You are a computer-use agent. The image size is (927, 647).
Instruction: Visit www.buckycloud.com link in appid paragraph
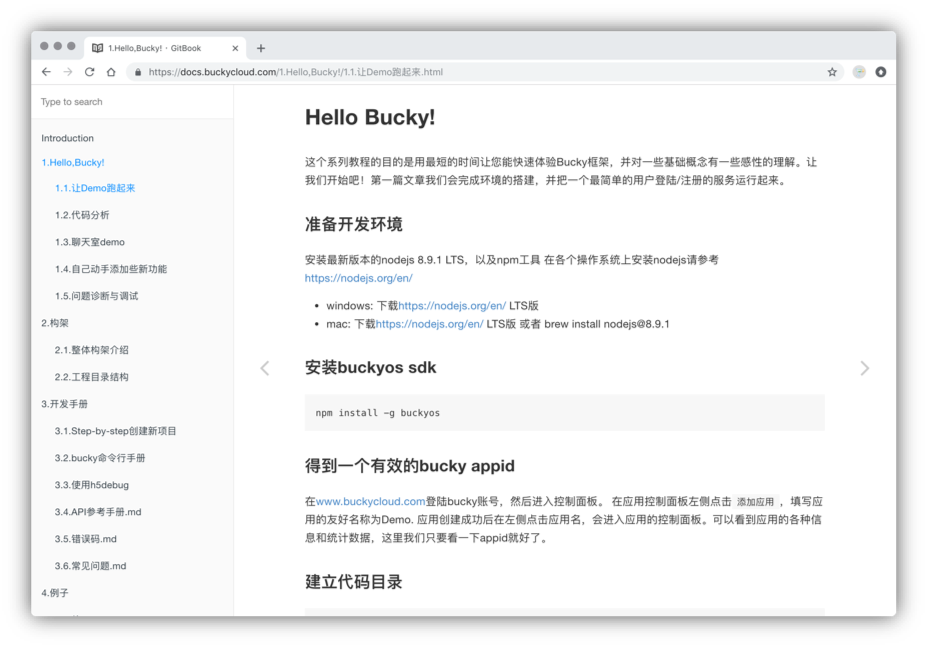coord(370,502)
